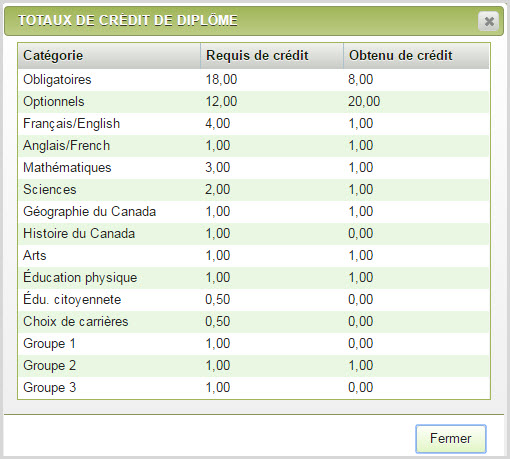The width and height of the screenshot is (510, 459).
Task: Click the Fermer button
Action: 451,439
